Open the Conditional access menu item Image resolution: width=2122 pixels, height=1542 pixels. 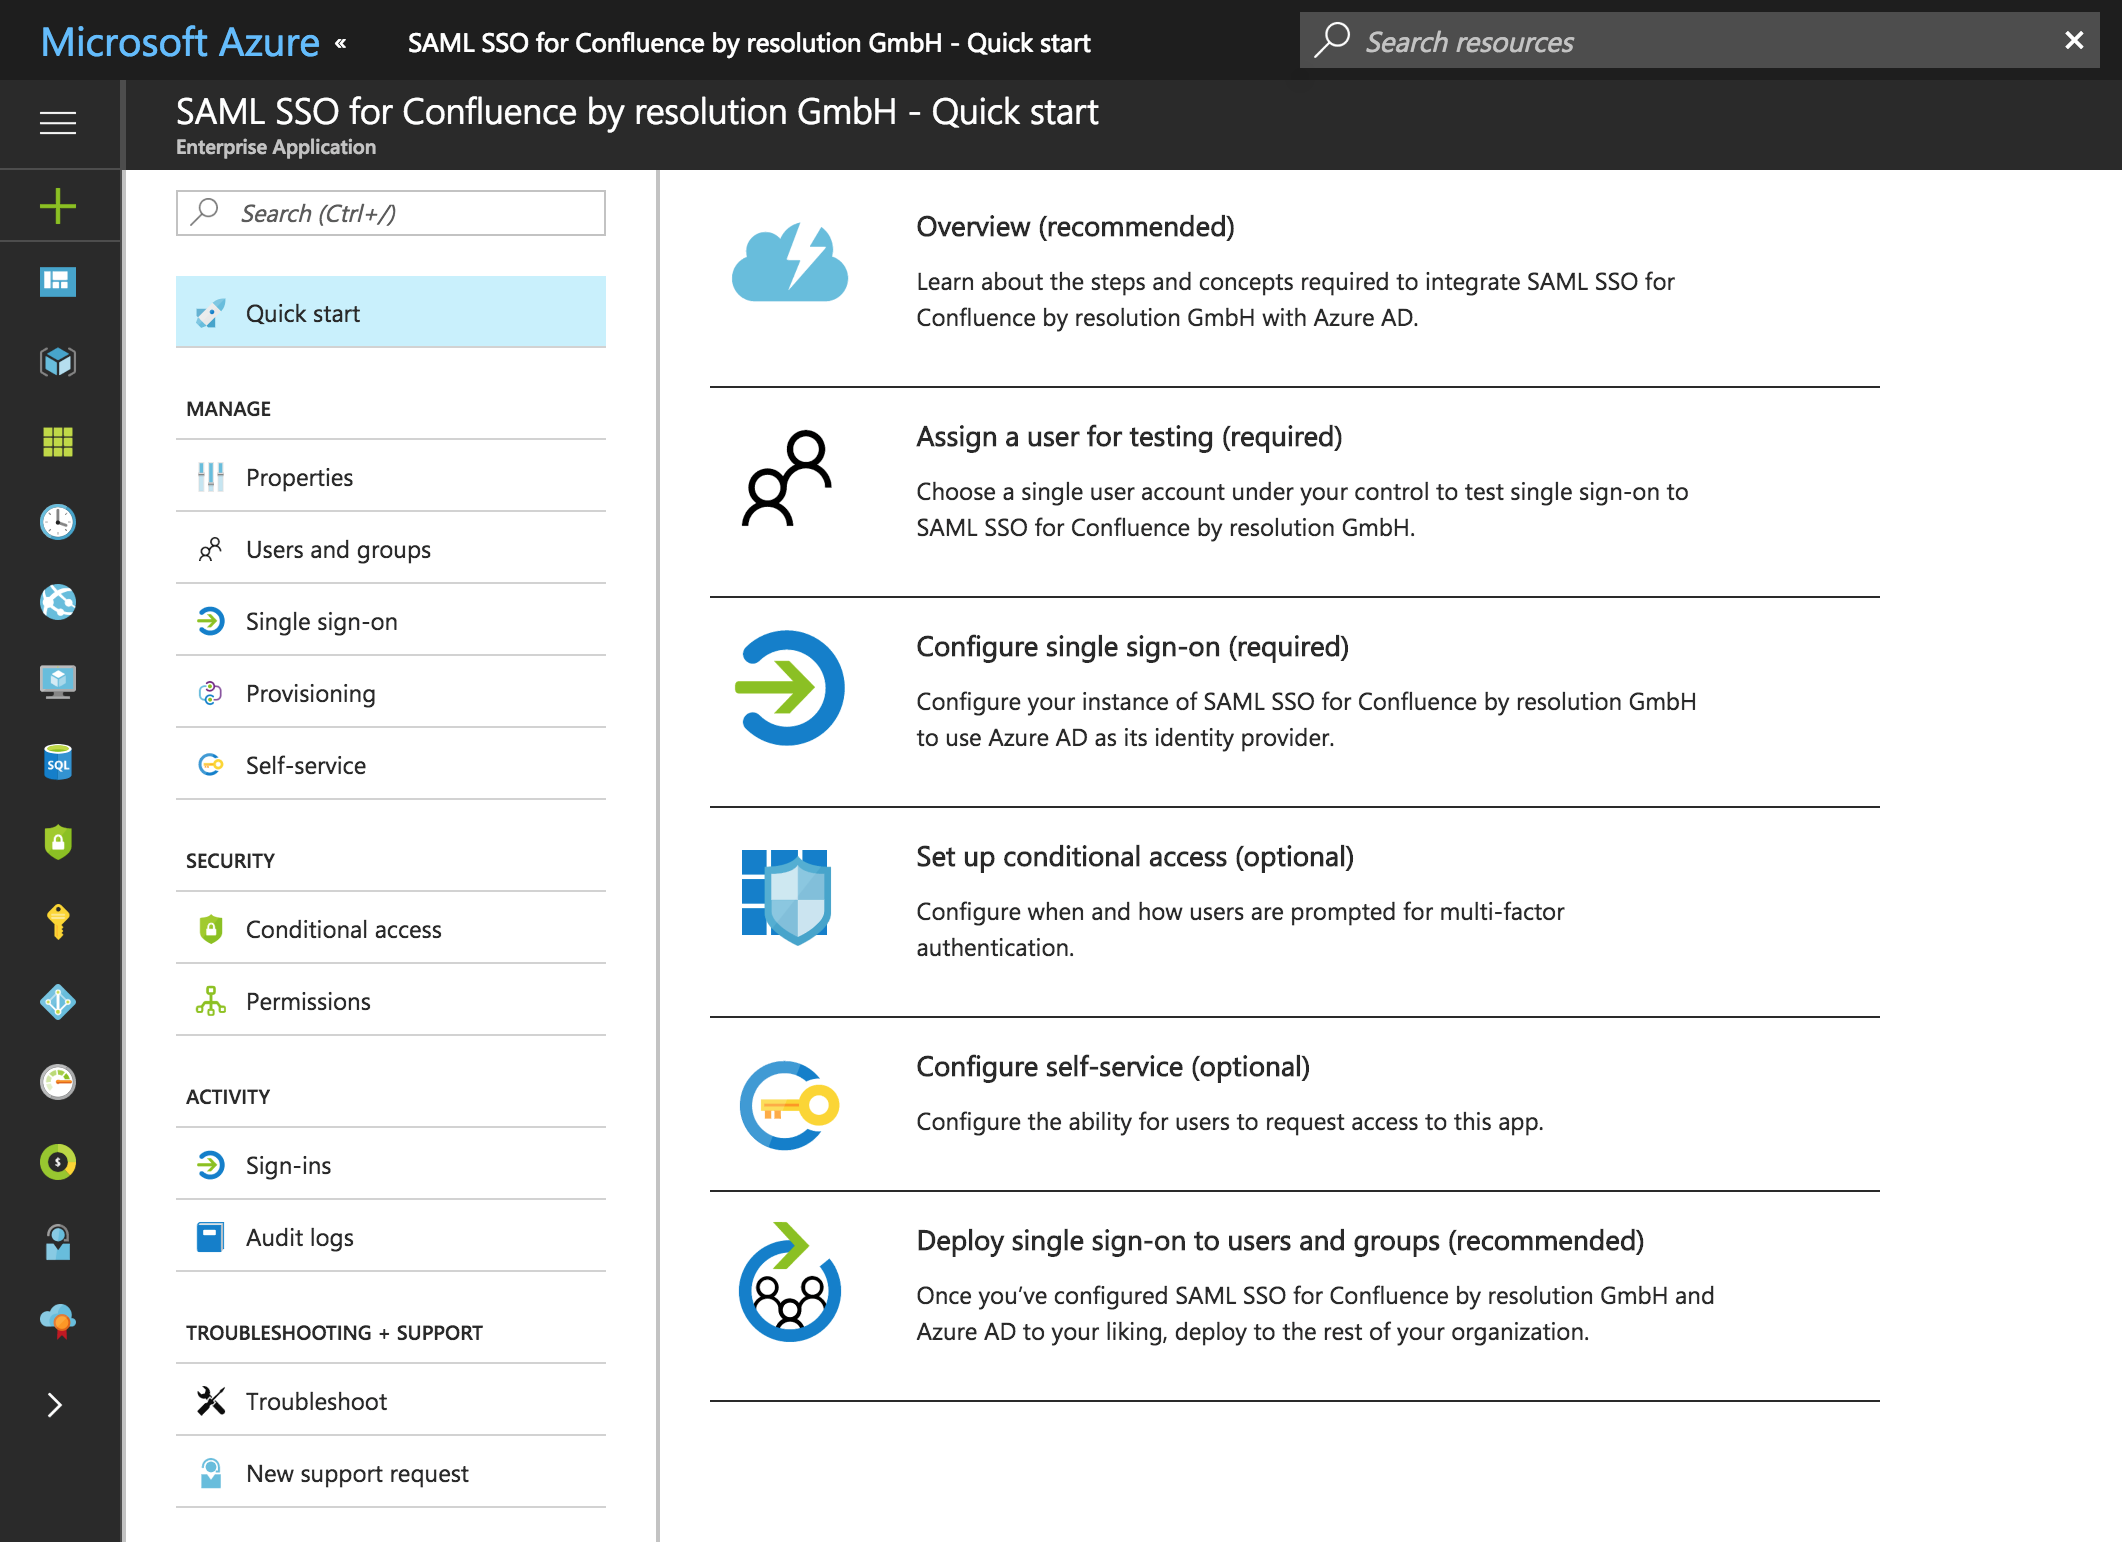(391, 929)
